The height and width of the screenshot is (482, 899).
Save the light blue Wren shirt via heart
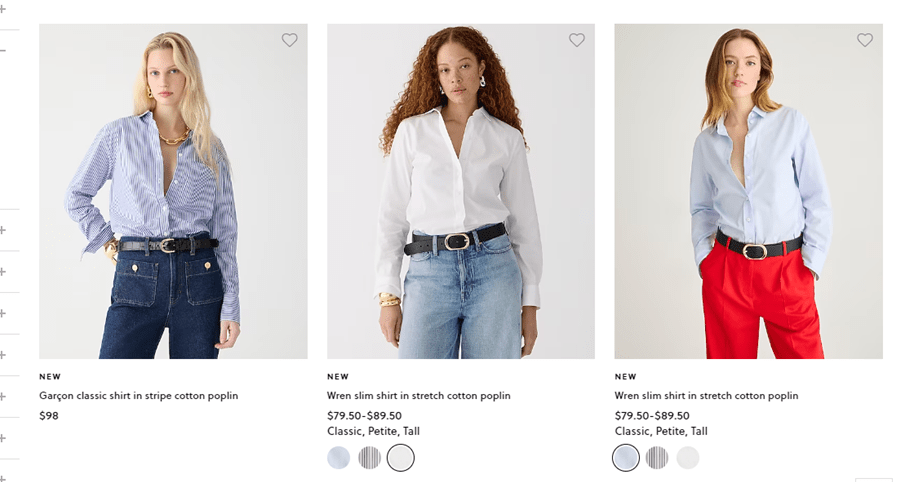tap(864, 41)
